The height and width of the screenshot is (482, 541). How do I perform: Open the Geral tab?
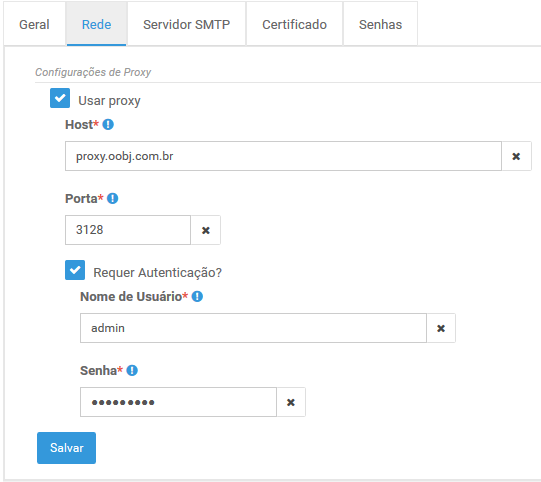pos(34,24)
